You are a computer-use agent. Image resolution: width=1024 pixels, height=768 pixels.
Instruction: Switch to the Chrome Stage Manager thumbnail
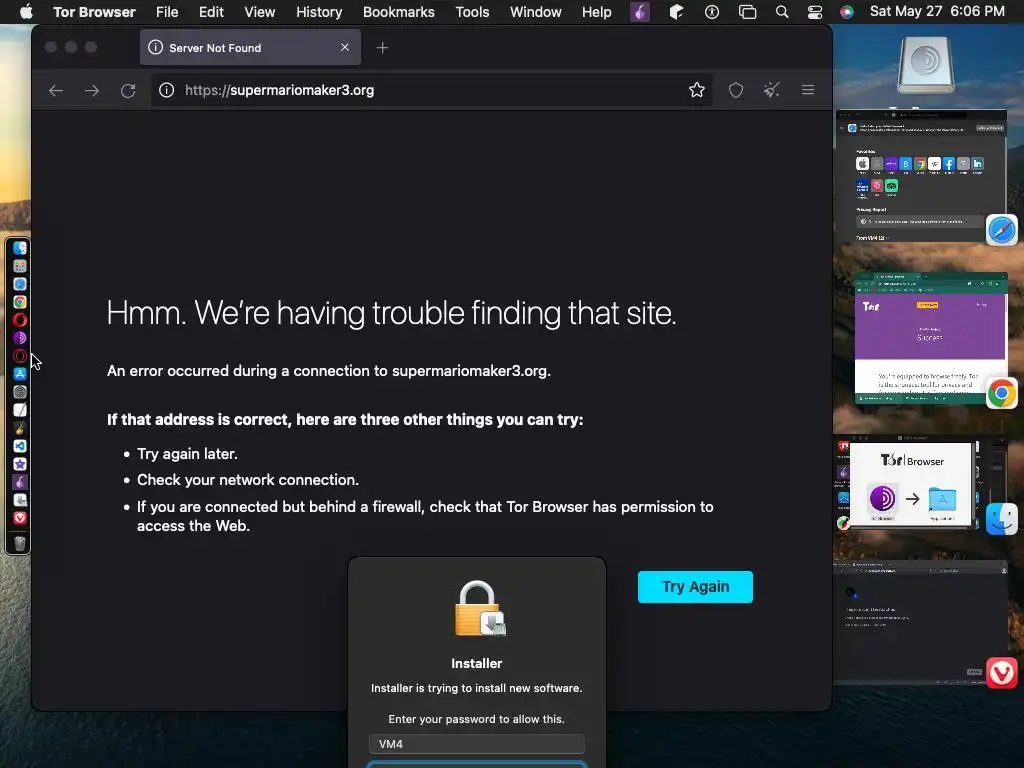point(931,338)
